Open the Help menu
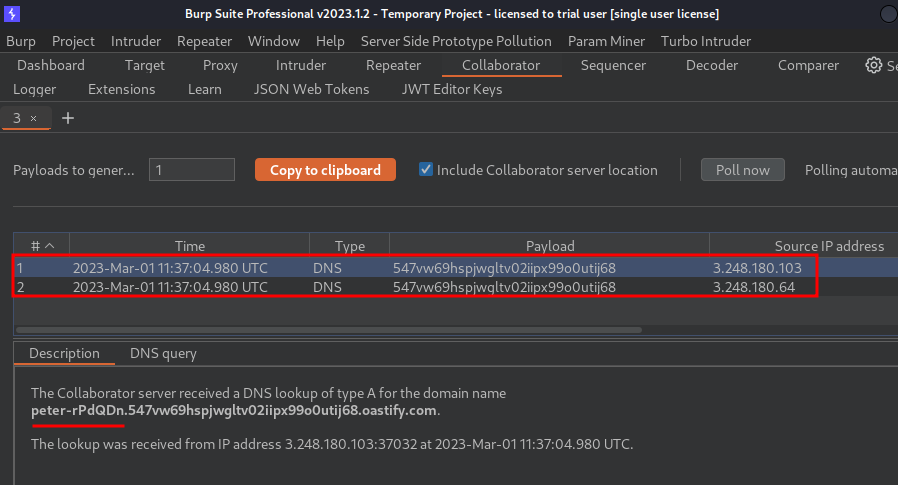This screenshot has width=898, height=485. 330,41
